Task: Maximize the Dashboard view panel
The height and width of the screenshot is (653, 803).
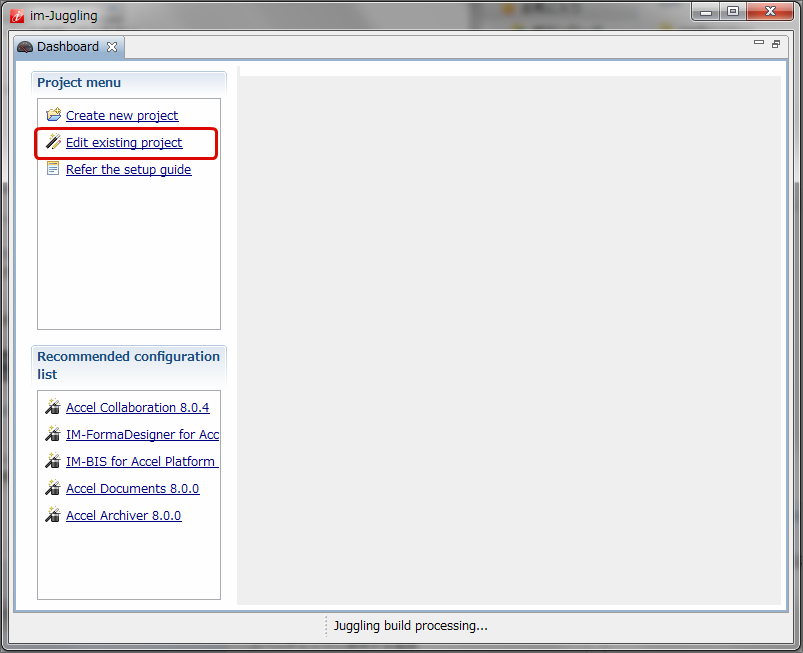Action: (x=776, y=44)
